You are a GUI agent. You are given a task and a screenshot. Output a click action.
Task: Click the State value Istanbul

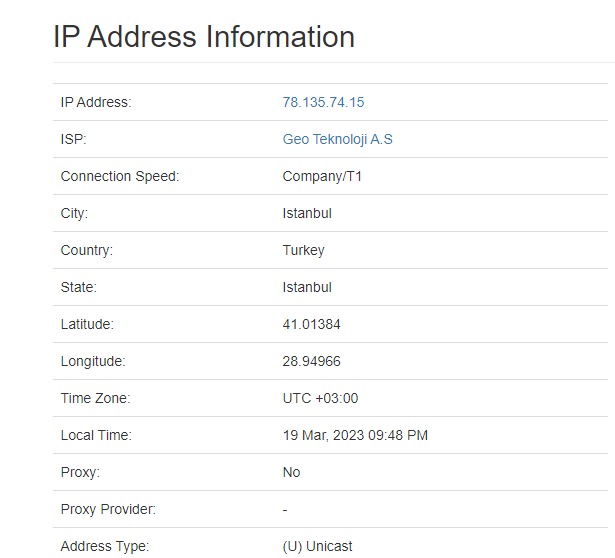(x=307, y=287)
